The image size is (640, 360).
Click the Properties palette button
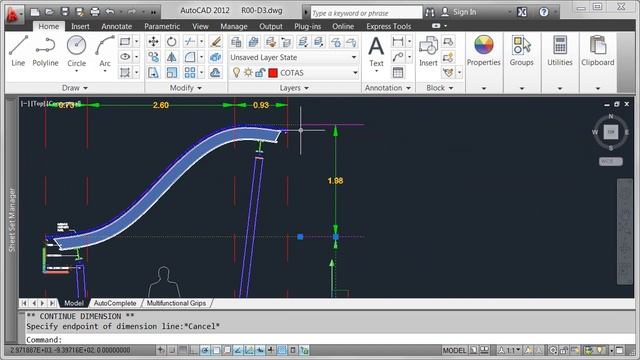[483, 51]
